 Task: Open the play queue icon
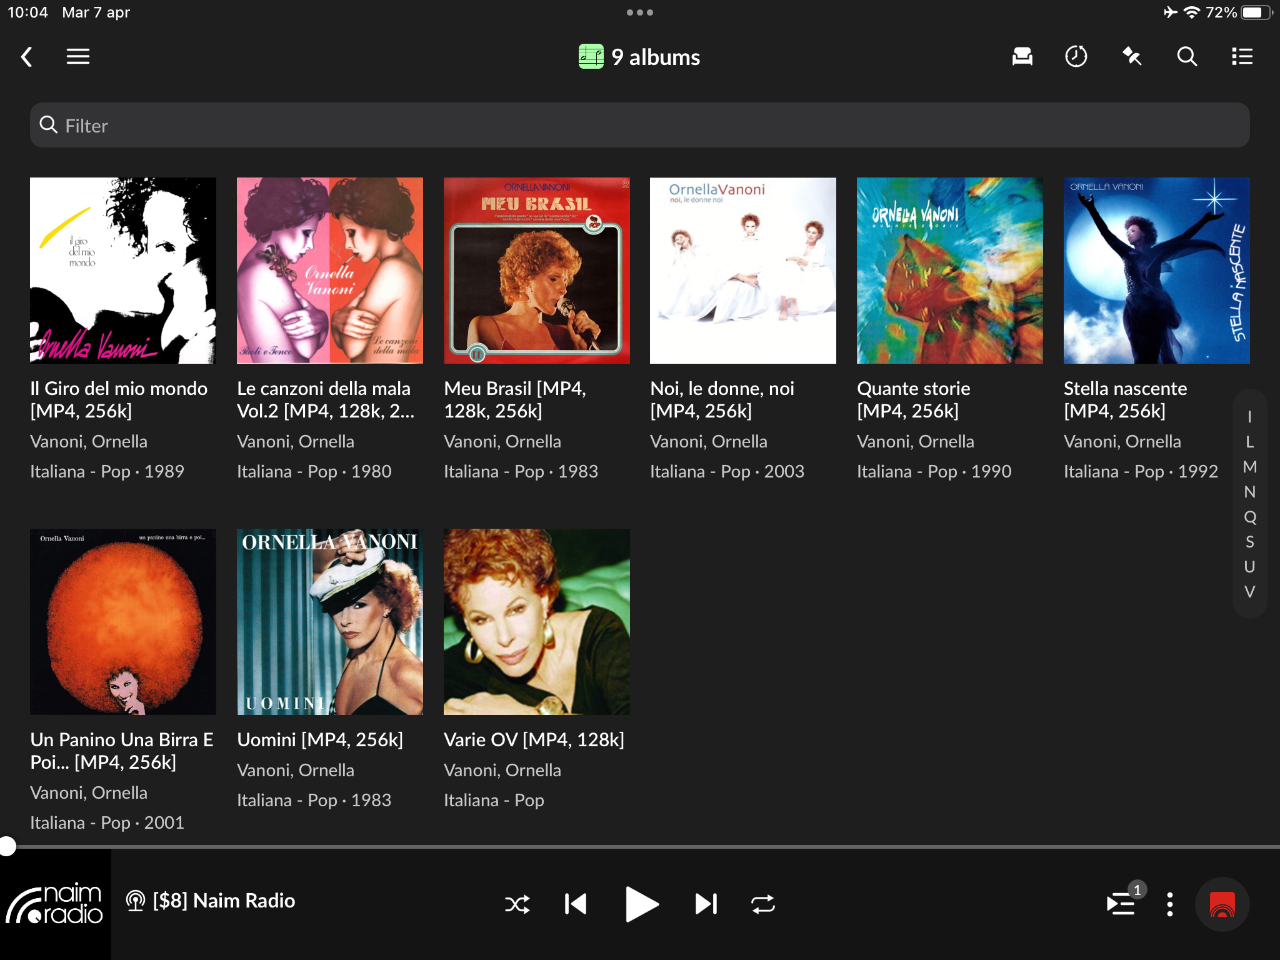point(1121,904)
